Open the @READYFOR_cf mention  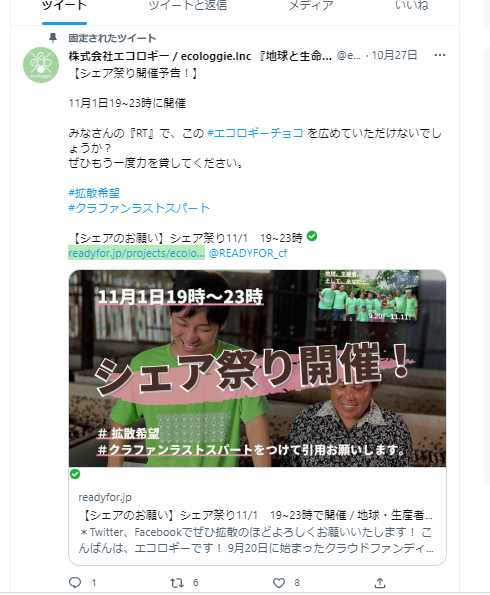pyautogui.click(x=248, y=253)
